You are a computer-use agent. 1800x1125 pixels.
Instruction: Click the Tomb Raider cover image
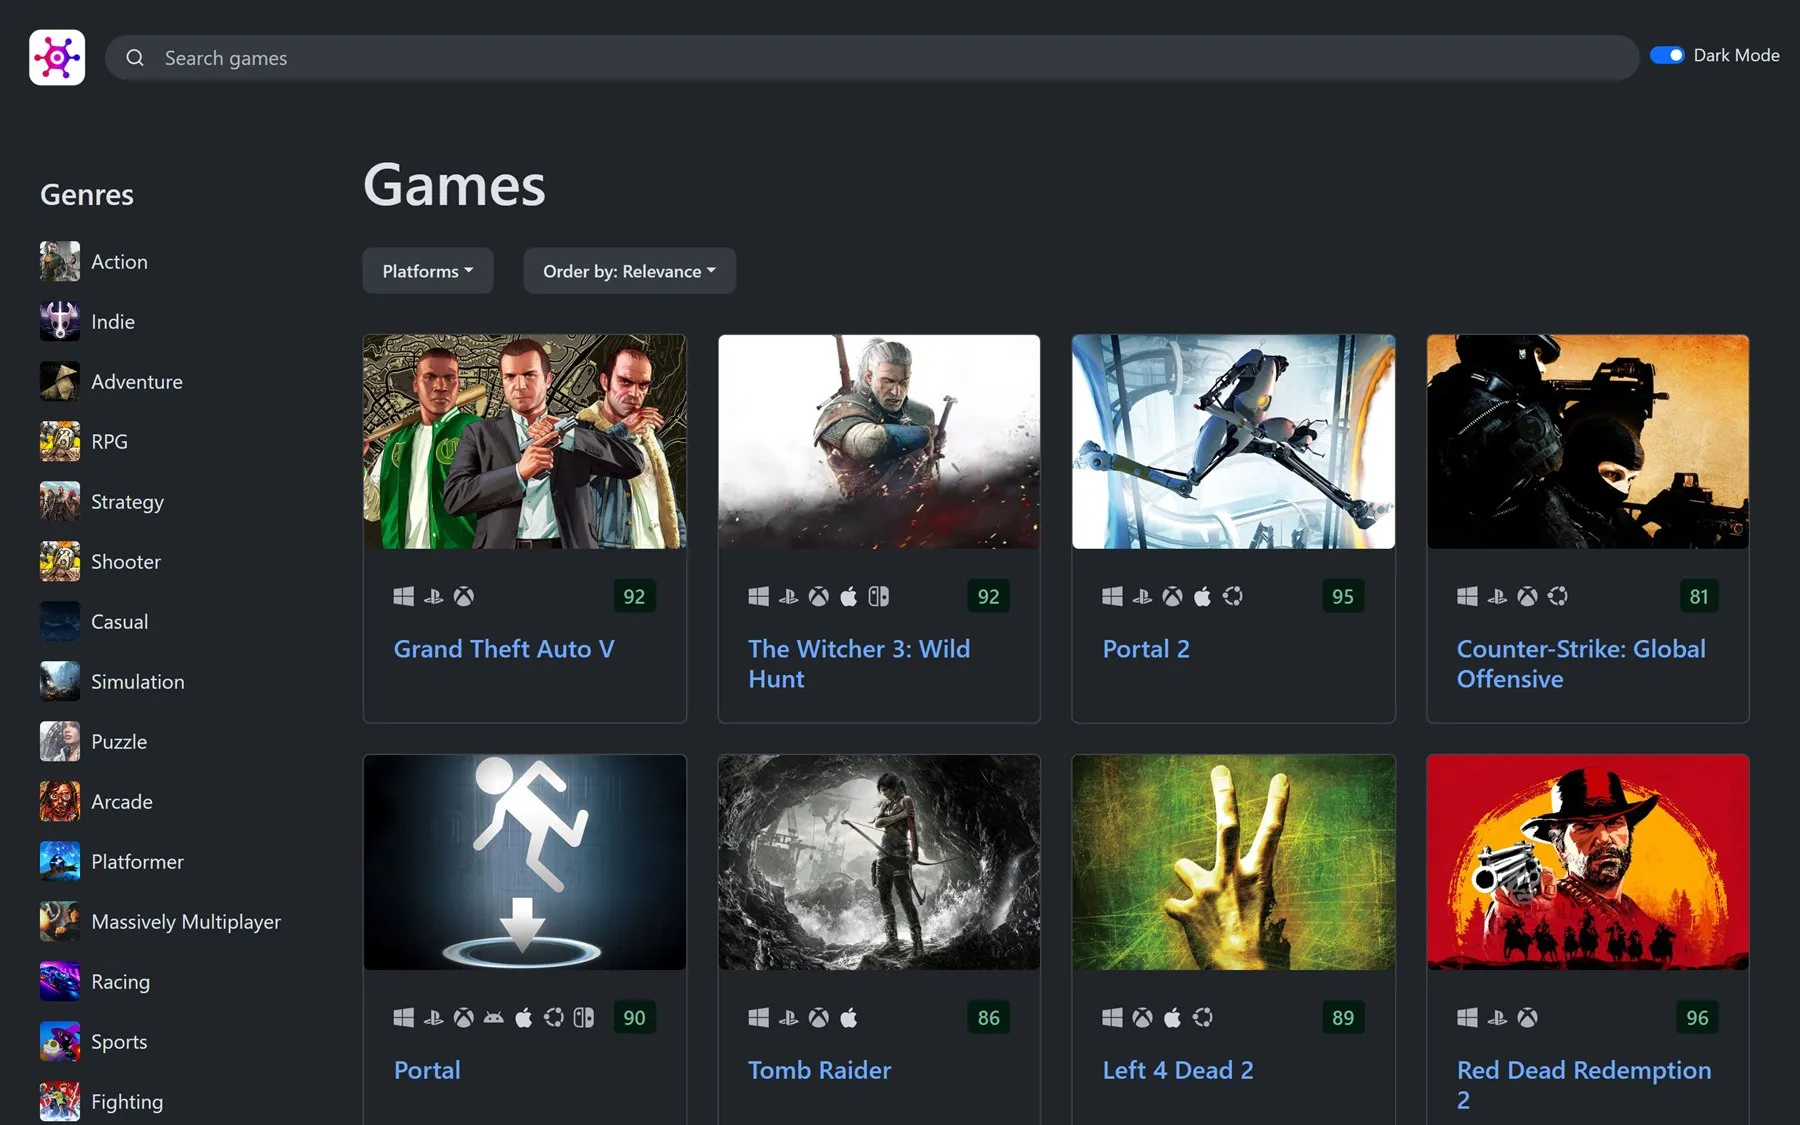click(879, 862)
